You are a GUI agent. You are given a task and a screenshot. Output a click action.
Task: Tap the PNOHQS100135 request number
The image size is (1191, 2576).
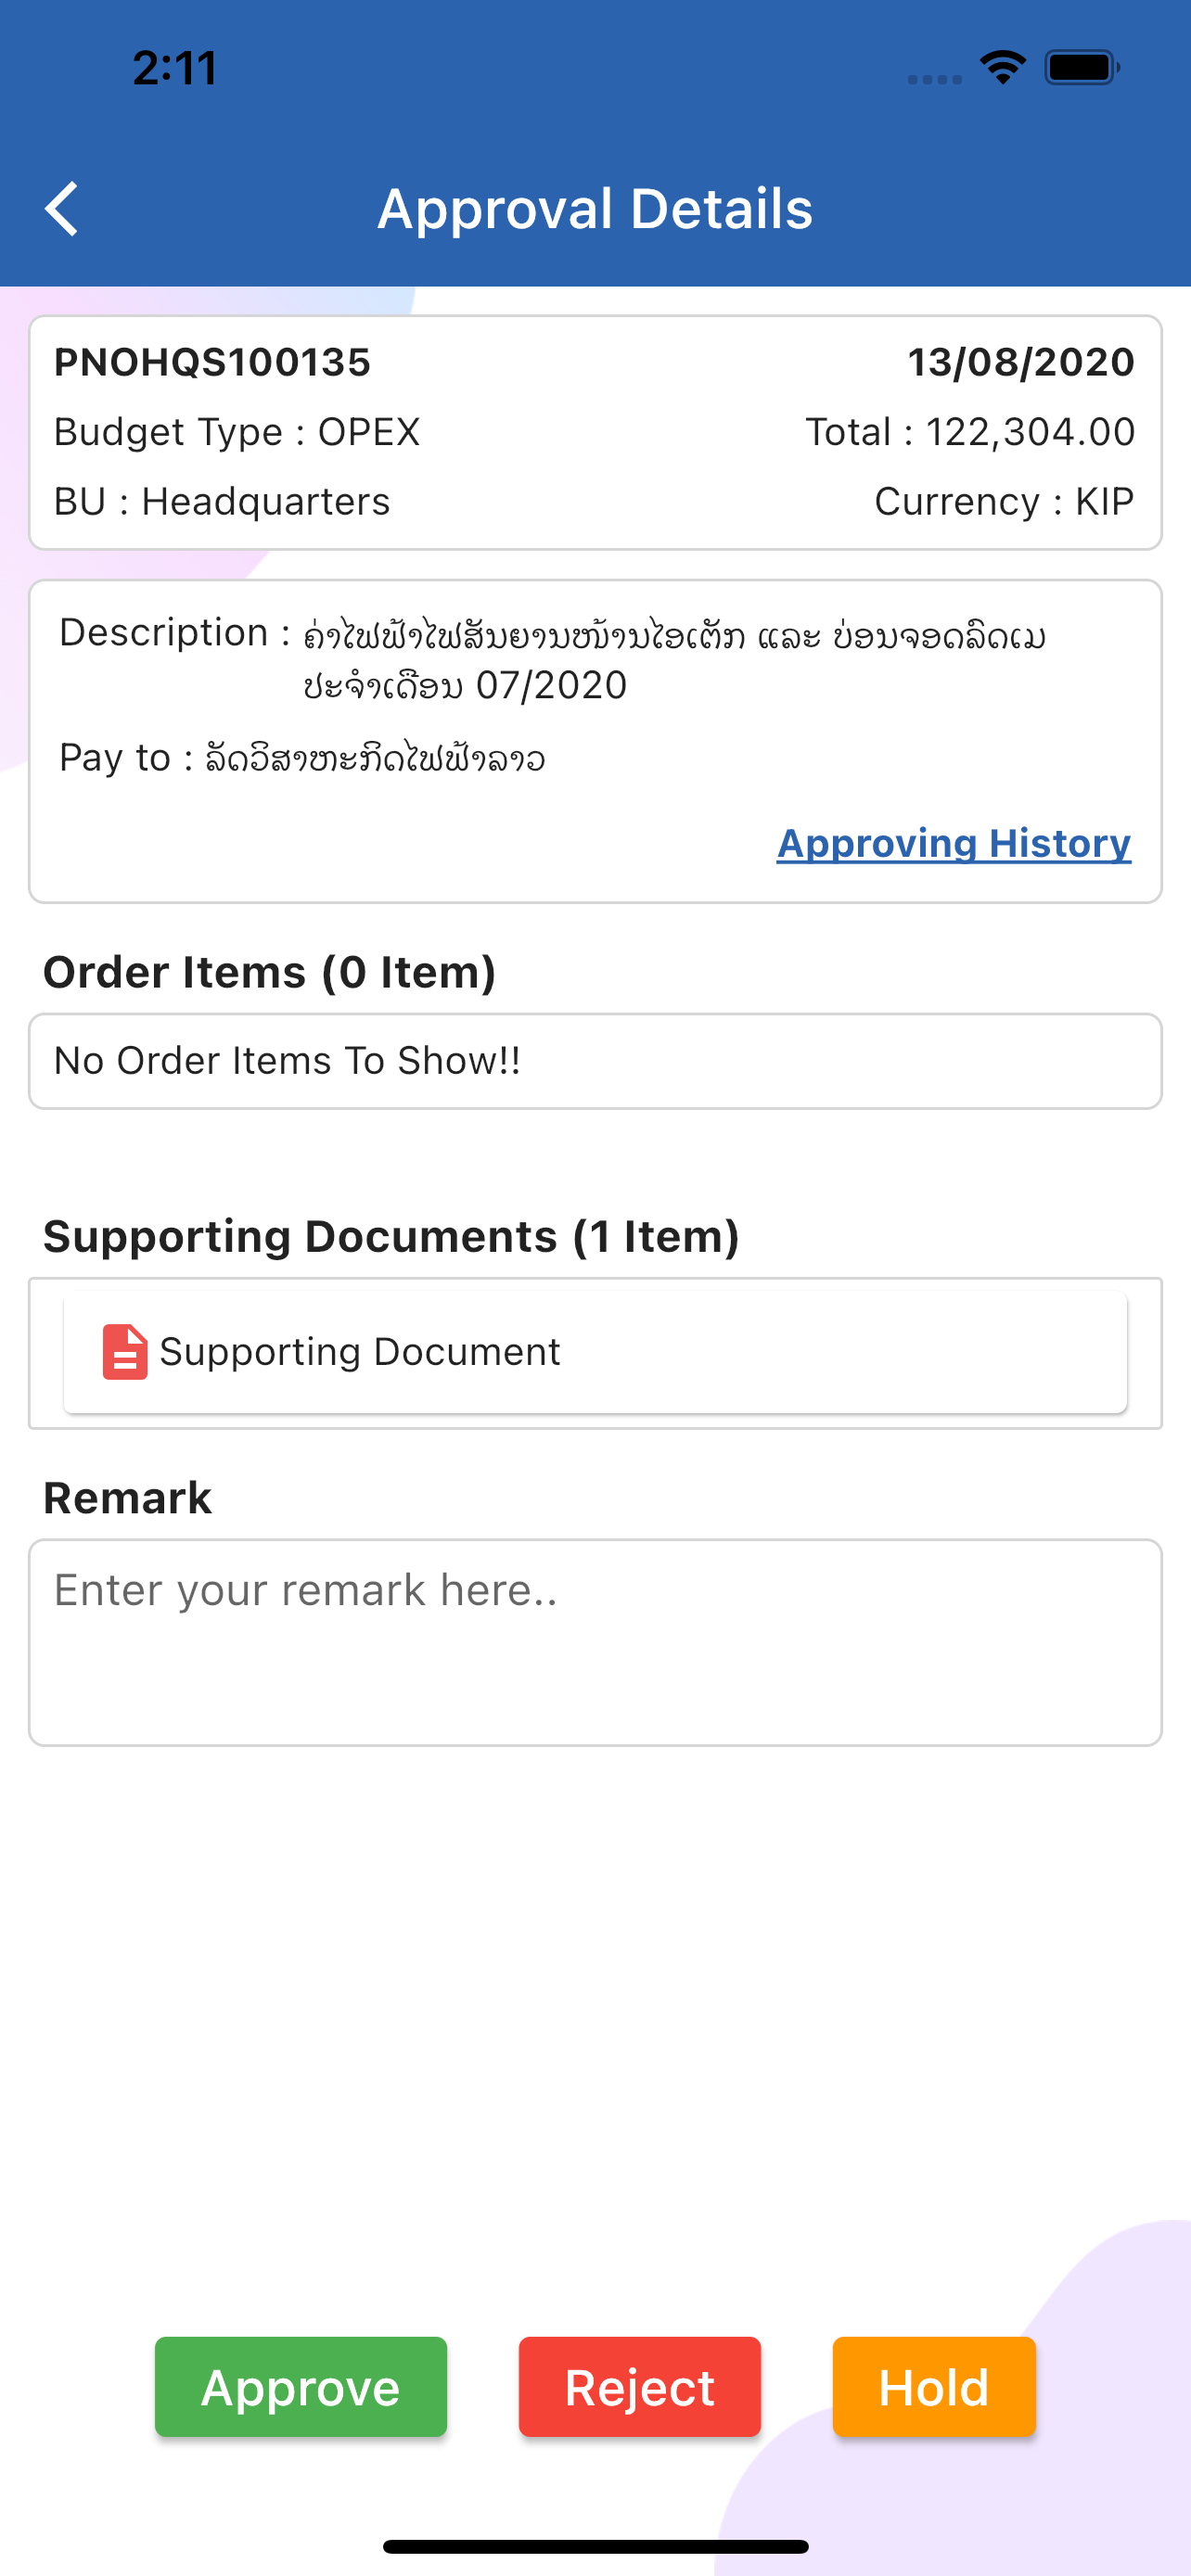[212, 362]
